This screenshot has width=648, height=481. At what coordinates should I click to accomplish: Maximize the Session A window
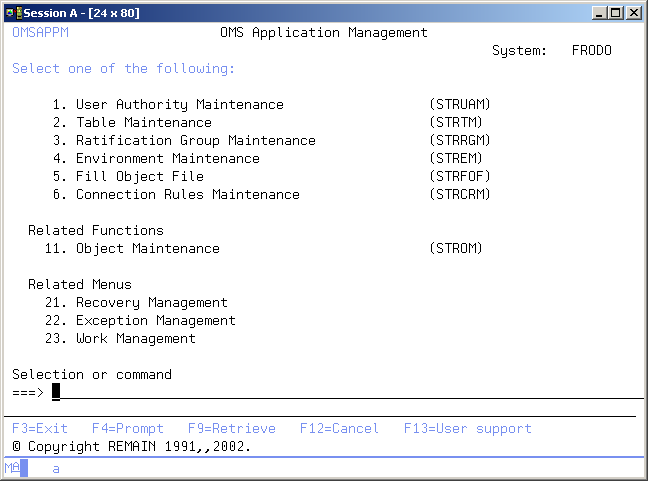click(617, 12)
